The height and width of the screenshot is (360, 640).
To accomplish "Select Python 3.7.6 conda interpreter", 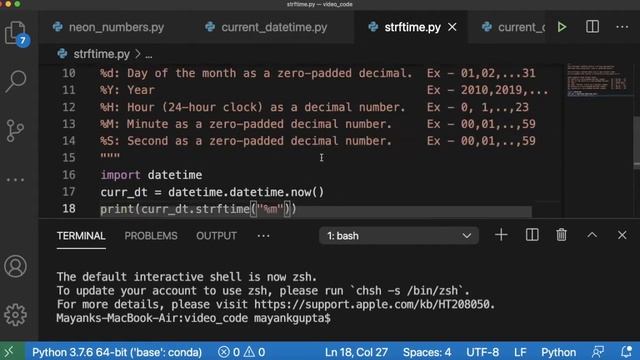I will coord(117,352).
